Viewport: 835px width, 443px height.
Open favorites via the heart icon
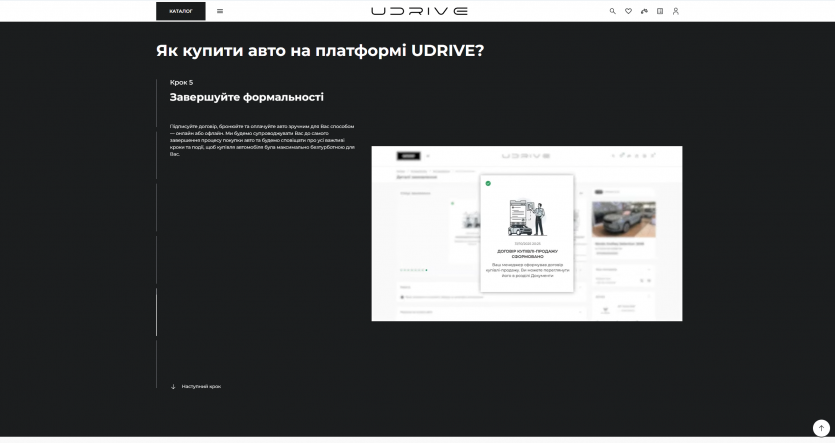coord(628,11)
